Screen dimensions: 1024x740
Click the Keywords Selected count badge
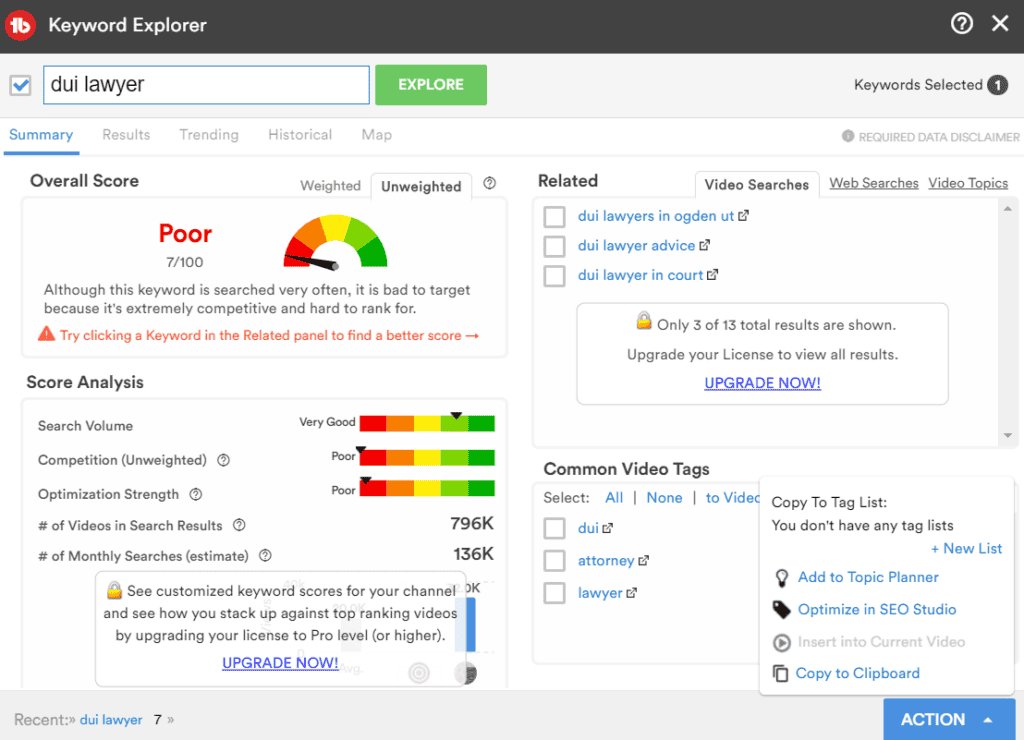pos(997,85)
